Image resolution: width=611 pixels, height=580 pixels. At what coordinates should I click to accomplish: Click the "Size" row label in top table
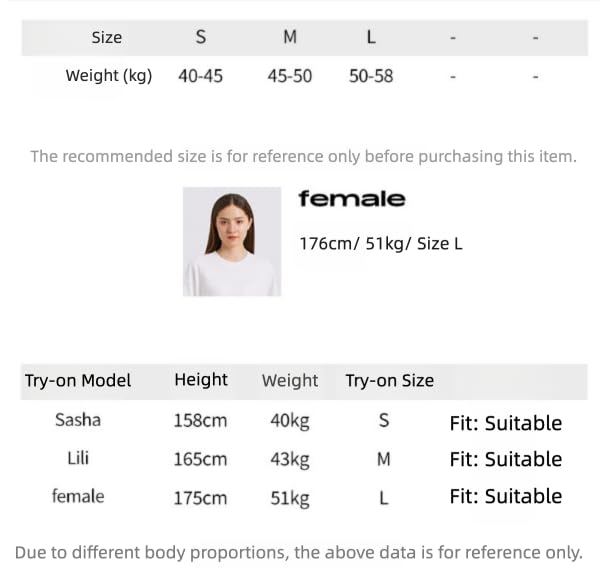click(x=106, y=37)
